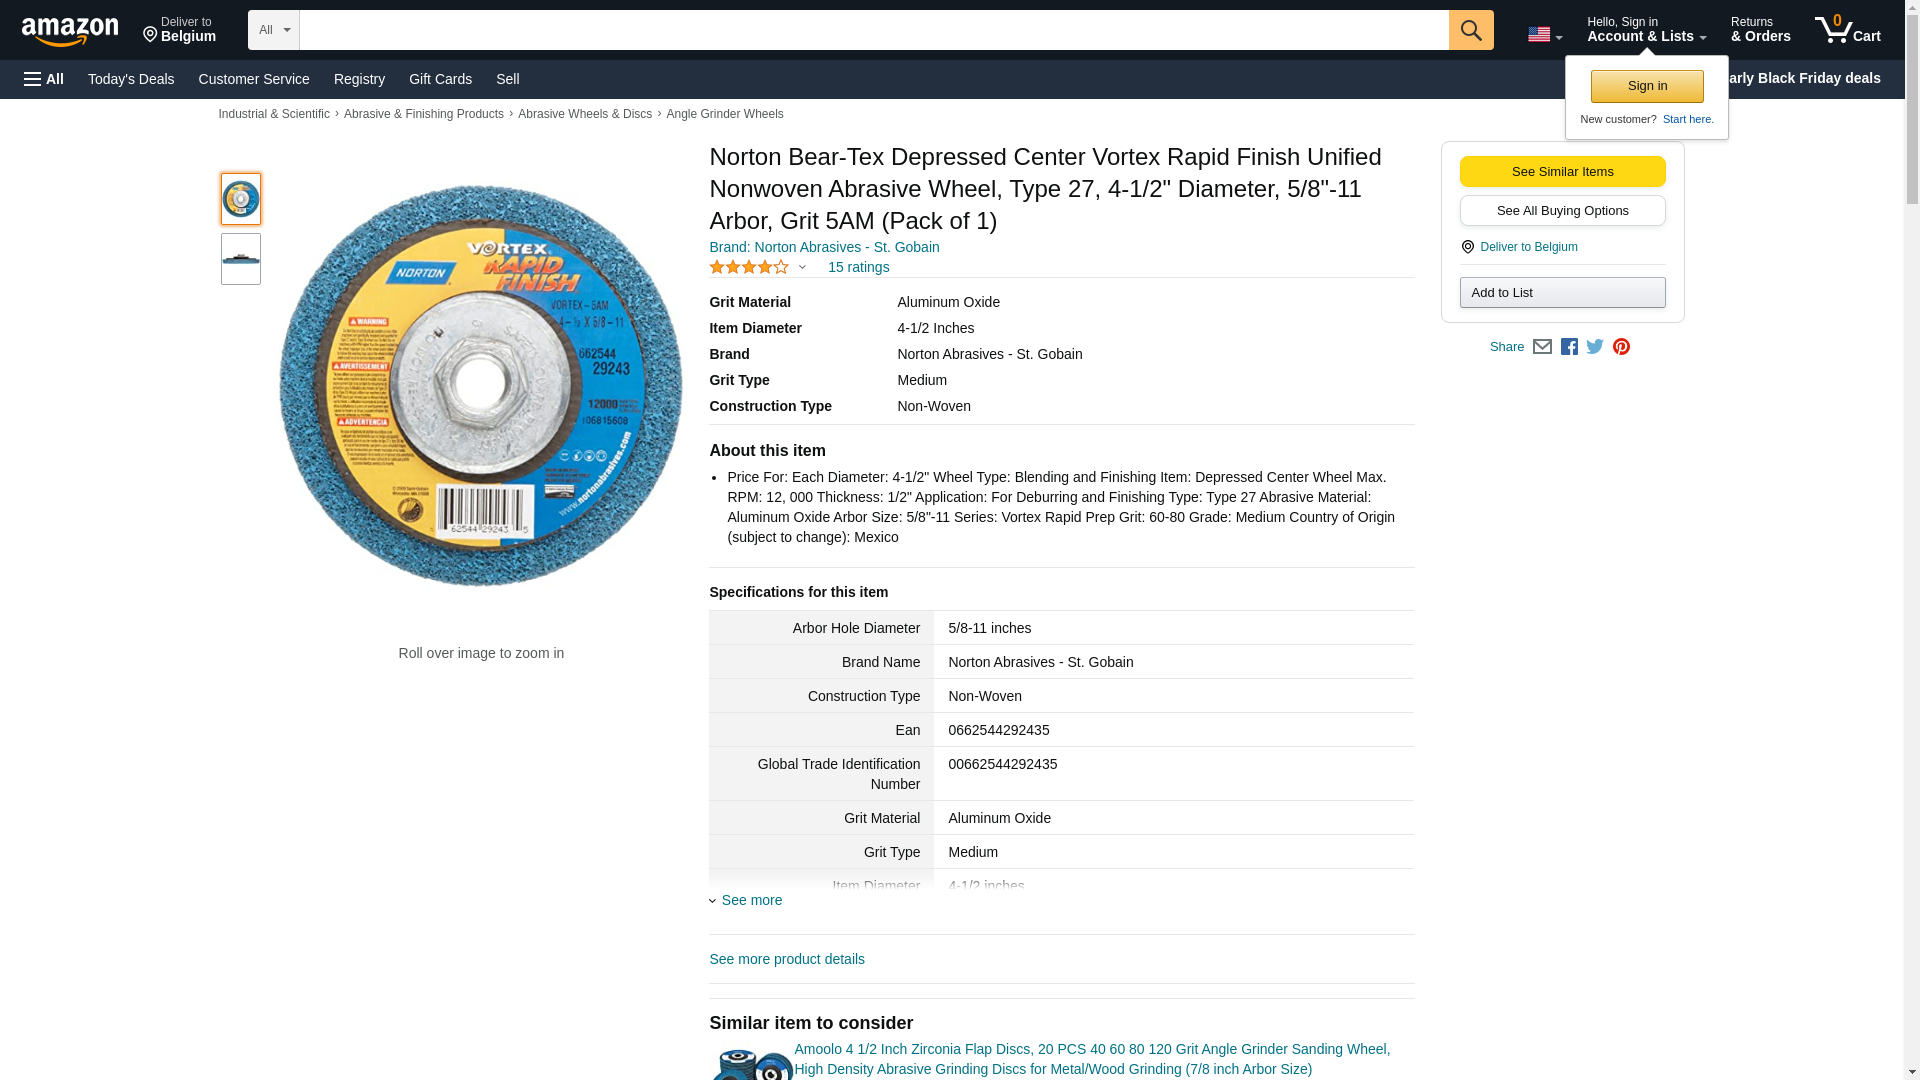Screen dimensions: 1920x1080
Task: Open Today's Deals nav item
Action: pyautogui.click(x=131, y=79)
